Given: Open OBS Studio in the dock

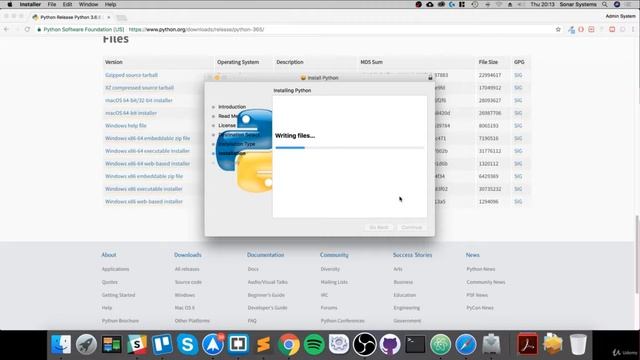Looking at the screenshot, I should point(364,344).
